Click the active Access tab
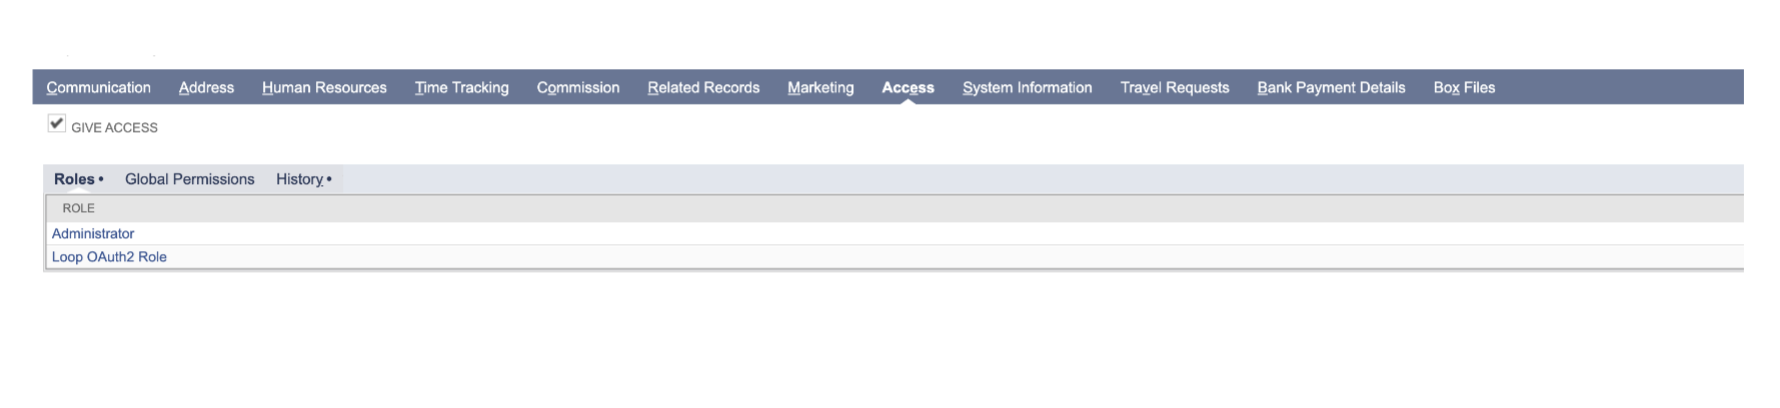Screen dimensions: 1780x408 tap(907, 88)
